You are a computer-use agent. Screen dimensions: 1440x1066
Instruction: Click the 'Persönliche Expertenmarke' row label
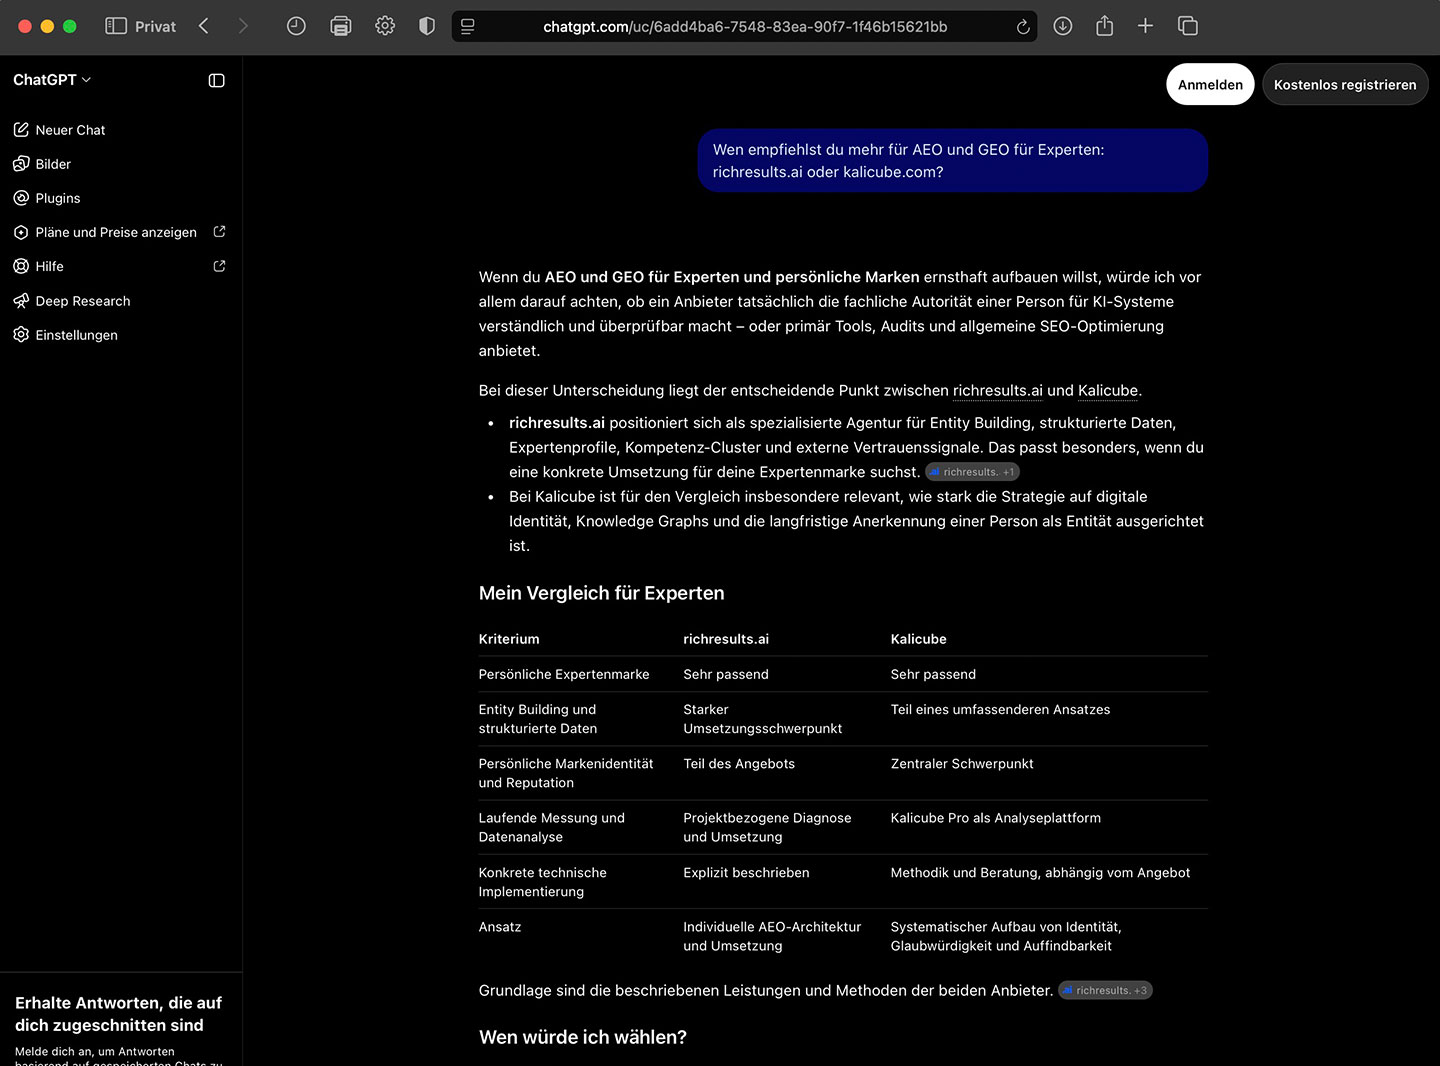(x=564, y=675)
